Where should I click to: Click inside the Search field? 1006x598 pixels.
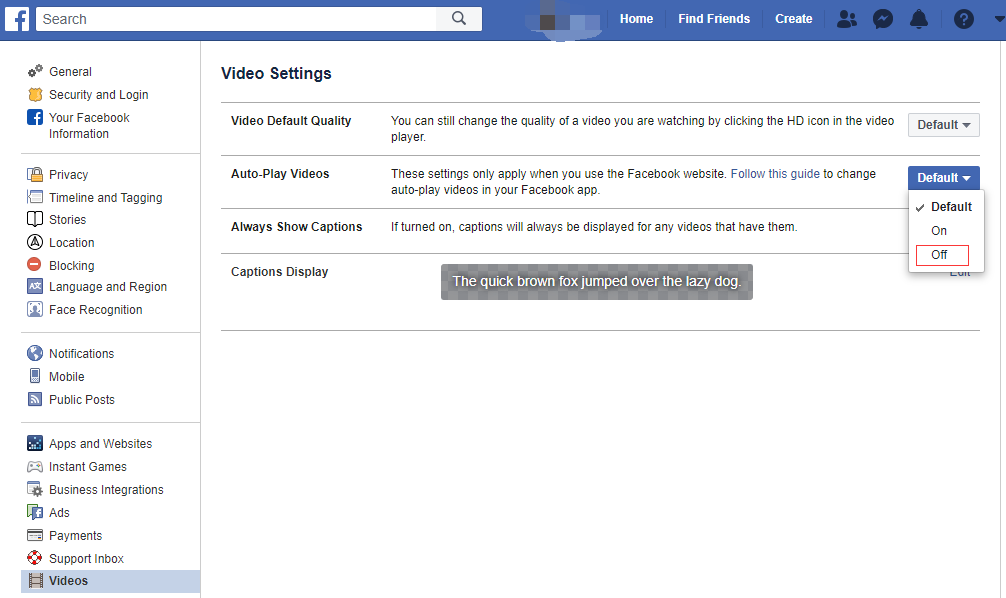(x=236, y=19)
